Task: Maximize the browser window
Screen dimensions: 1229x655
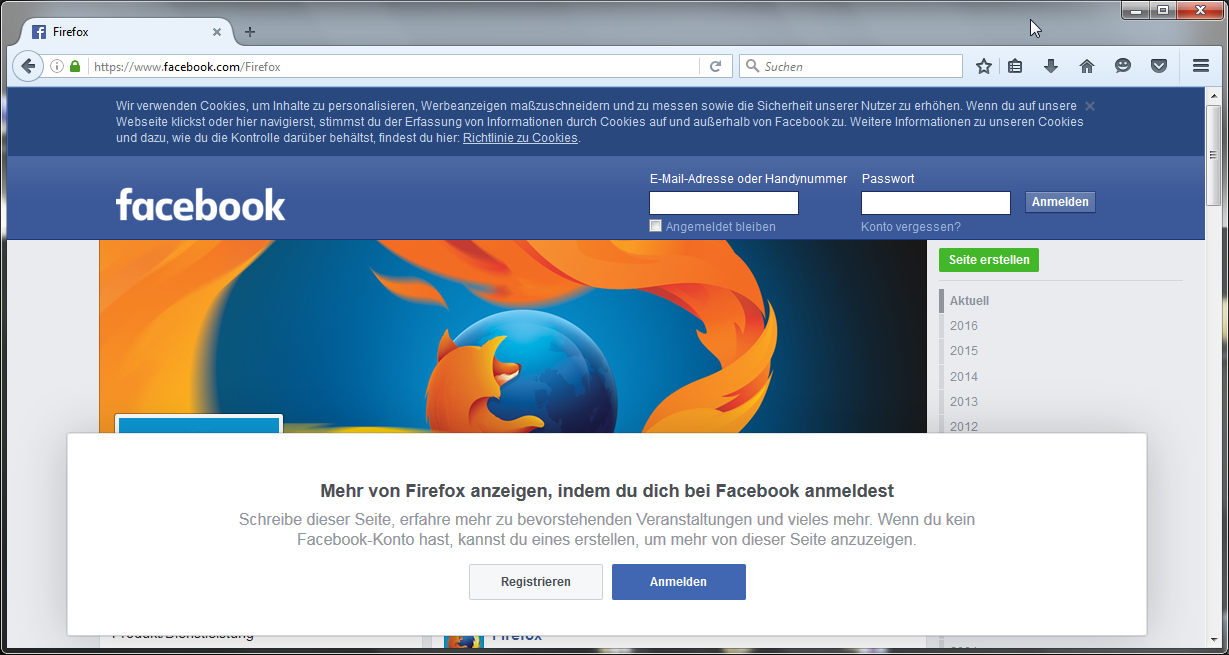Action: coord(1162,11)
